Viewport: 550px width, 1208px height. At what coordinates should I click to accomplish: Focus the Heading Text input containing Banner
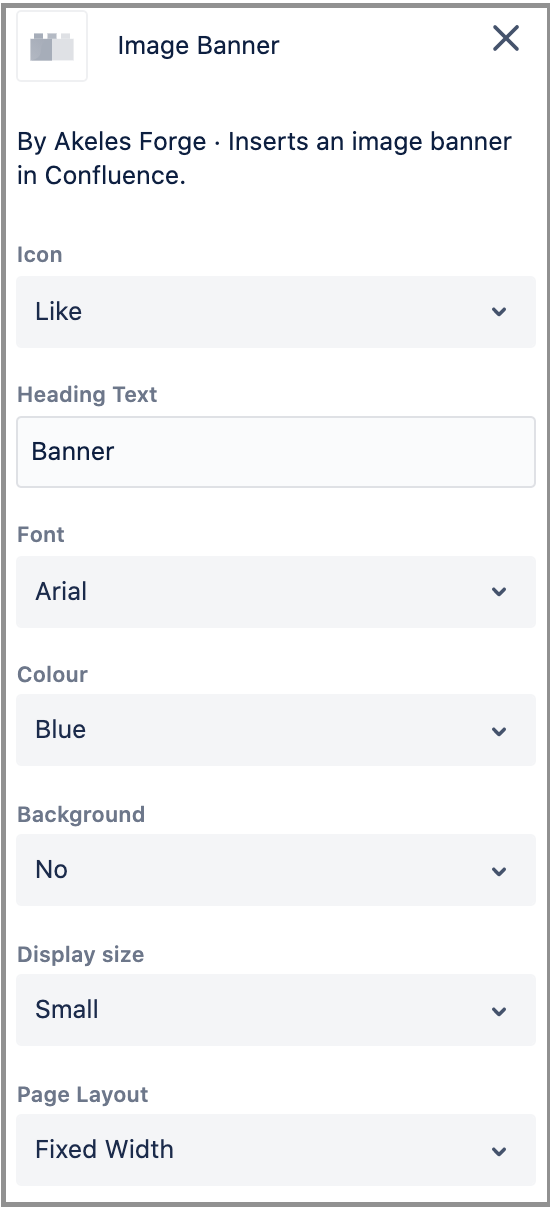click(276, 452)
